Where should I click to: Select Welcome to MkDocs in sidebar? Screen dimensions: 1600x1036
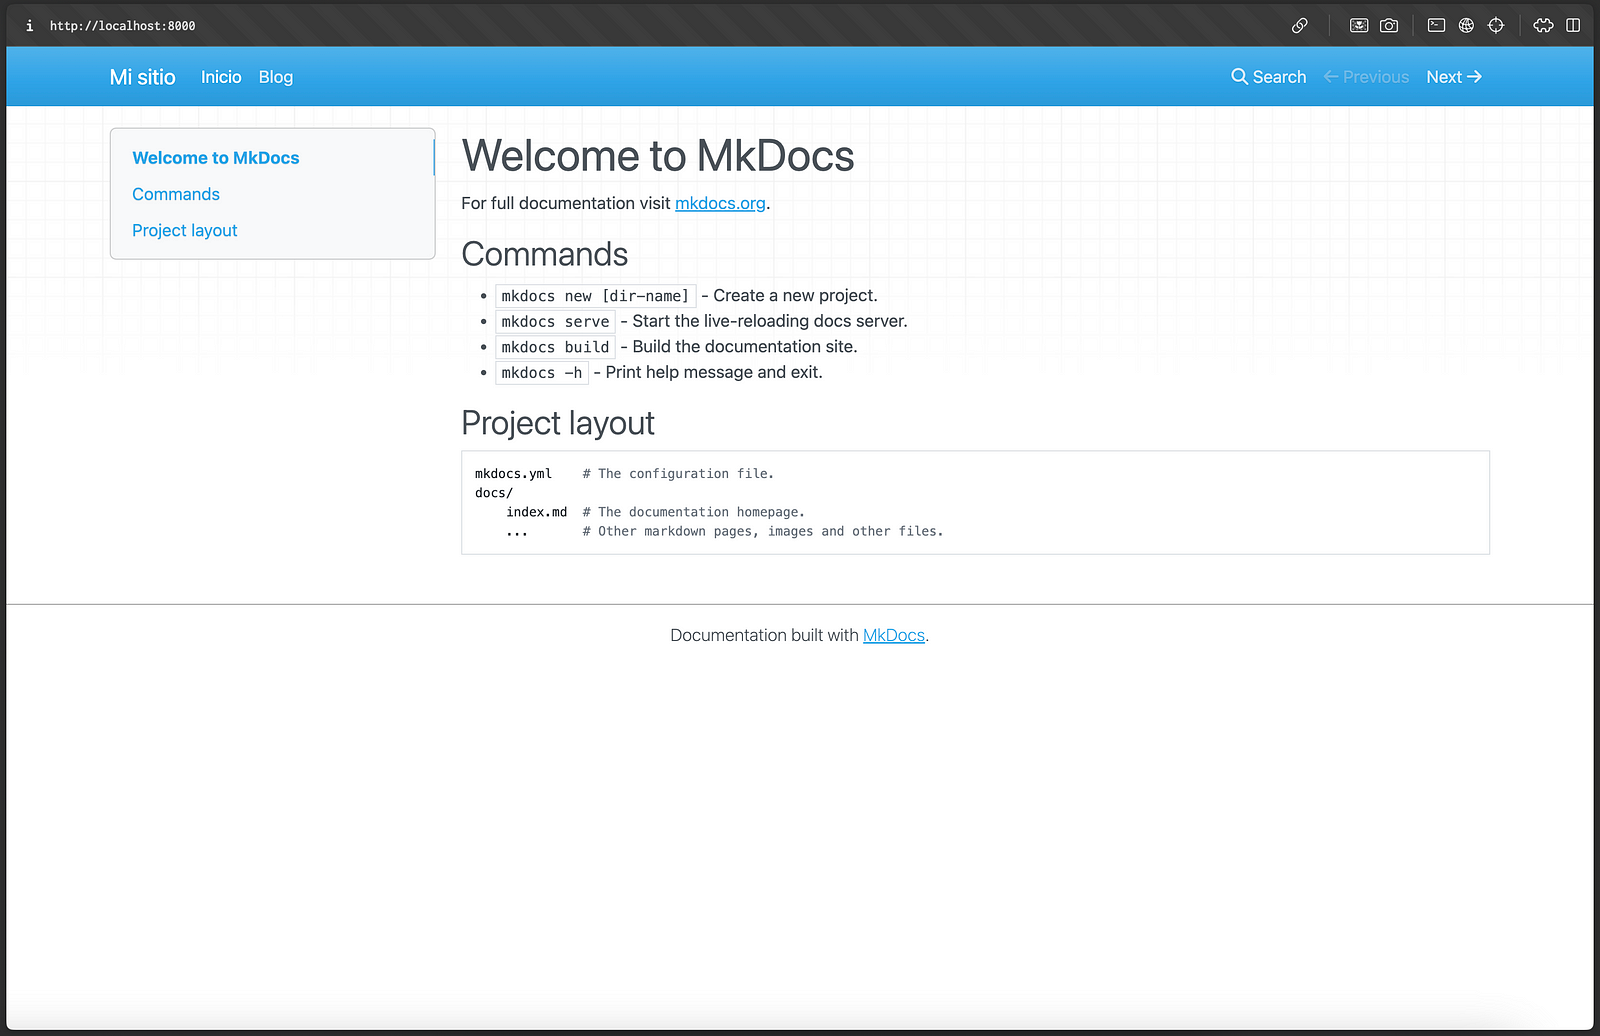click(x=216, y=158)
